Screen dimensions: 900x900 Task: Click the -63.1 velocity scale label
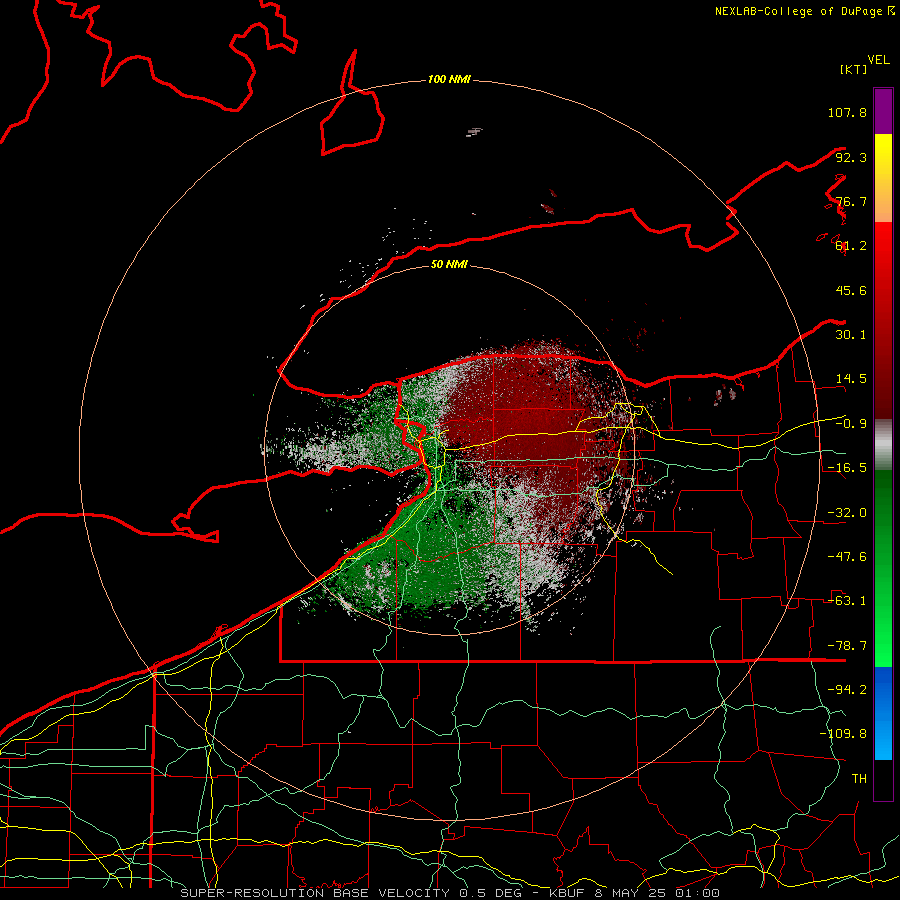coord(847,601)
